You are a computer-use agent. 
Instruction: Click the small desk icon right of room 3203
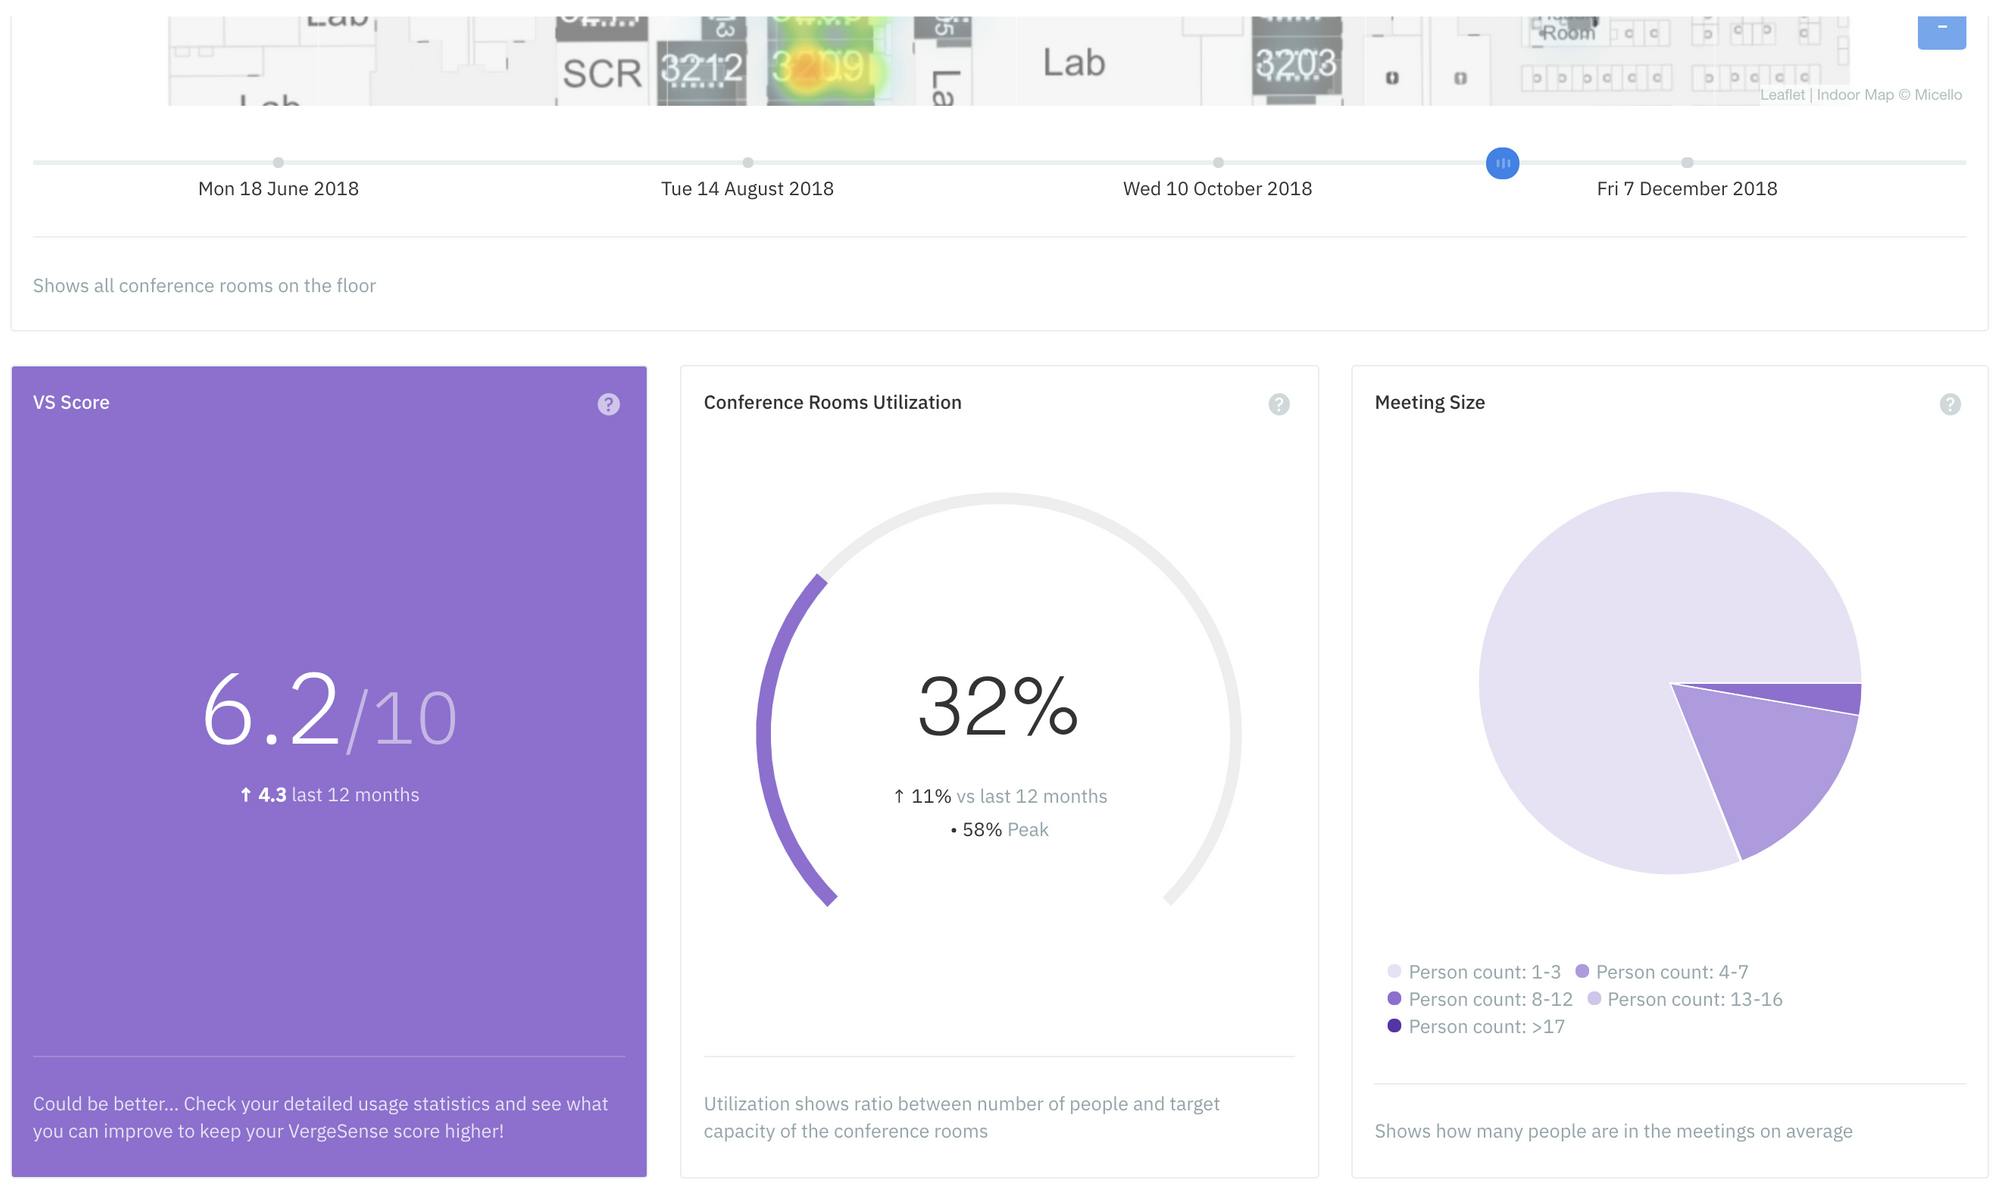pos(1391,78)
